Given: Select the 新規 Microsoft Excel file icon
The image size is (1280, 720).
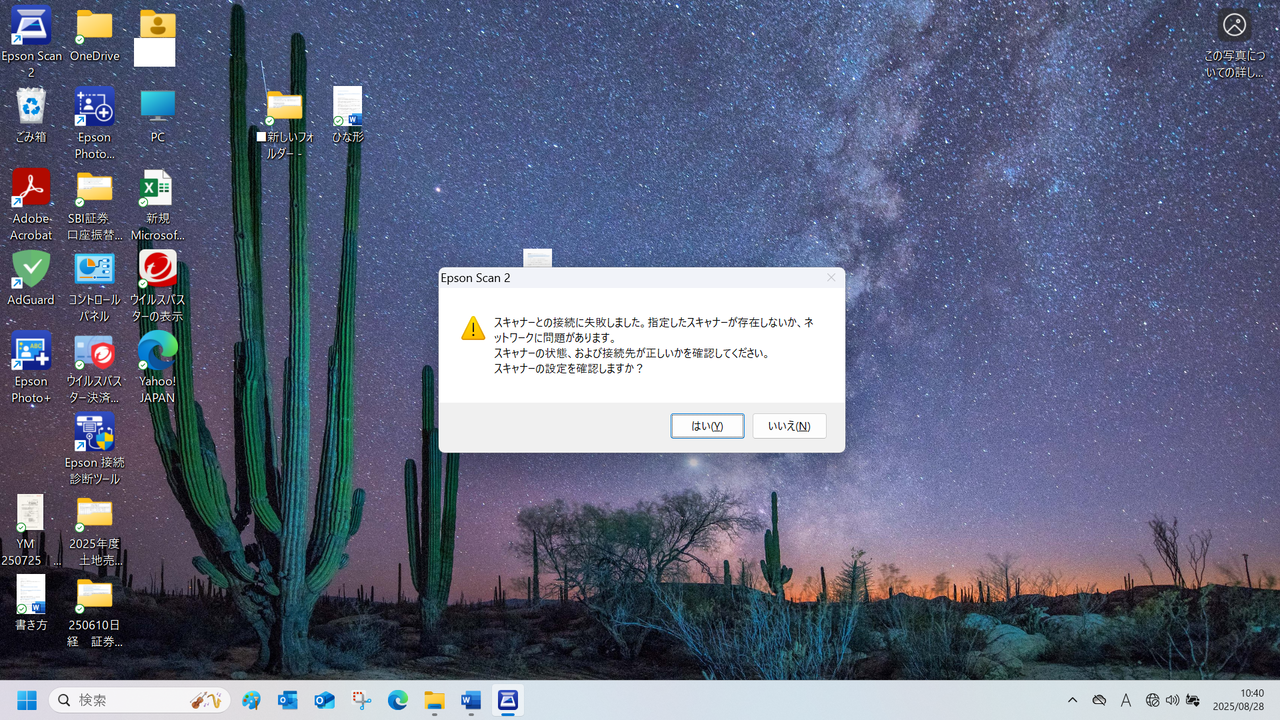Looking at the screenshot, I should point(157,205).
